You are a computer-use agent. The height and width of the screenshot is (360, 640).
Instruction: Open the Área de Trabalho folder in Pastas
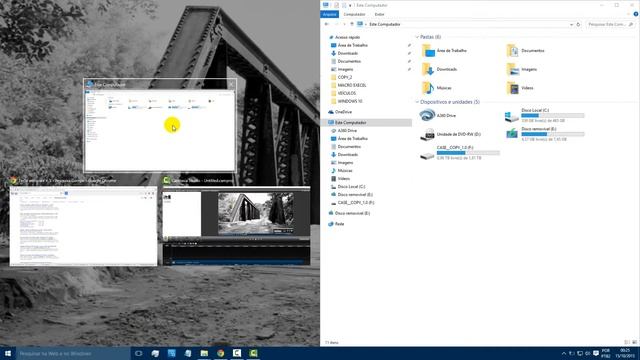444,51
